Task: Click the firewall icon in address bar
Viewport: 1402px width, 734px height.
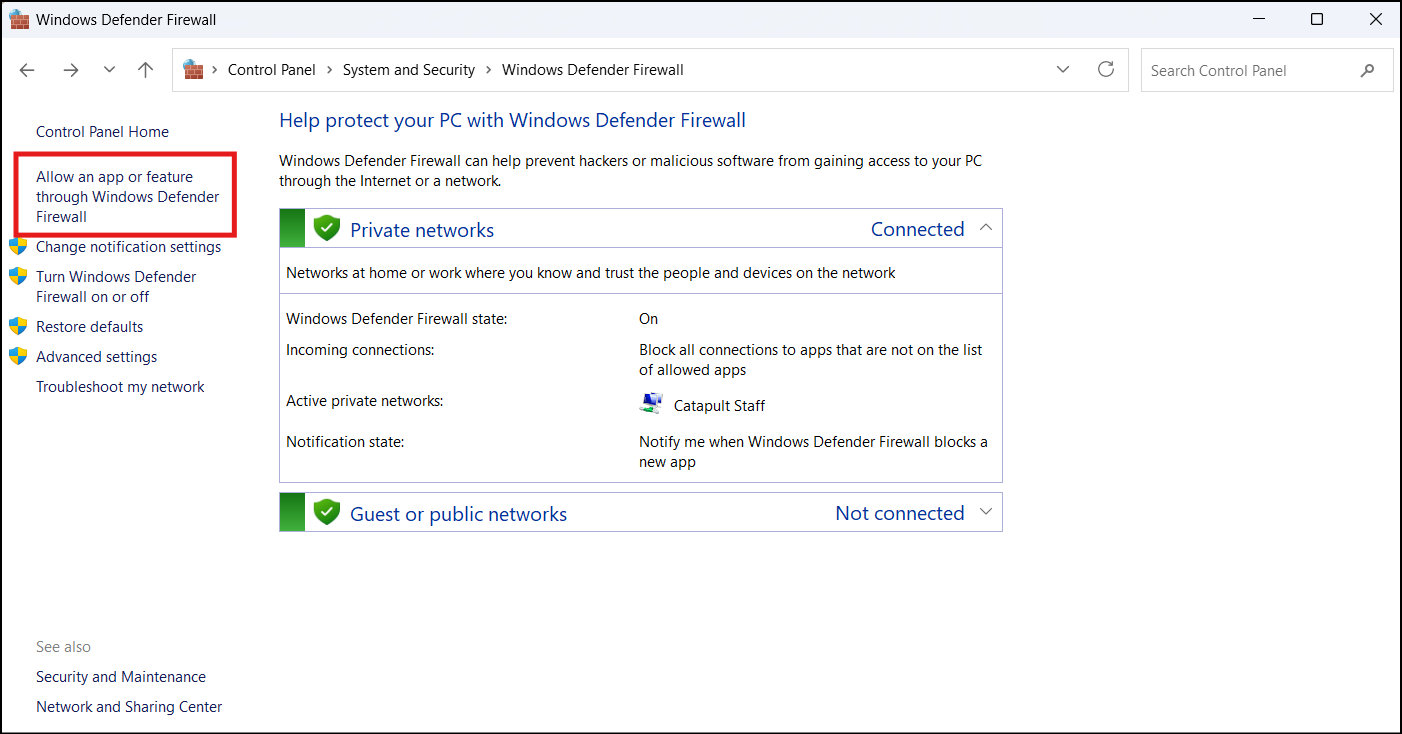Action: coord(194,70)
